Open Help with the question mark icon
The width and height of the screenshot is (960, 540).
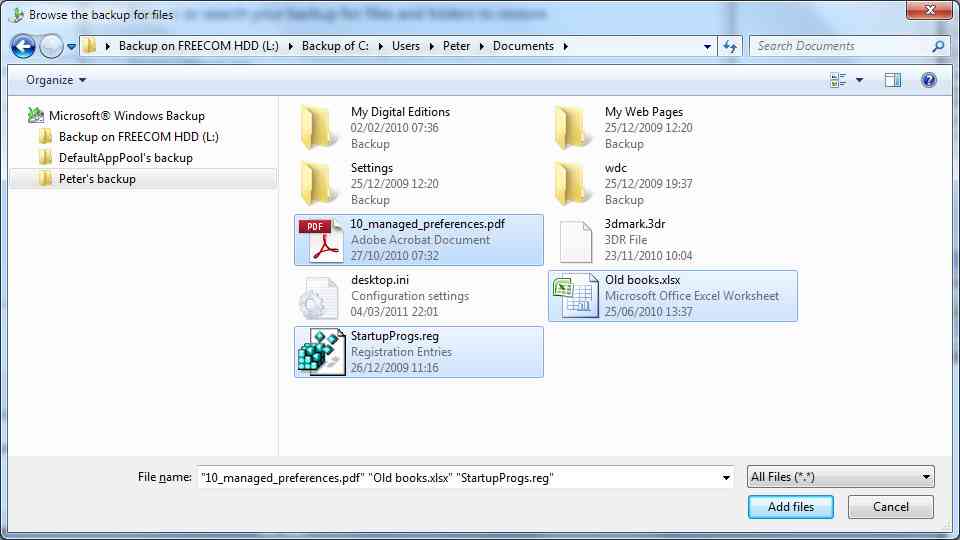coord(929,80)
